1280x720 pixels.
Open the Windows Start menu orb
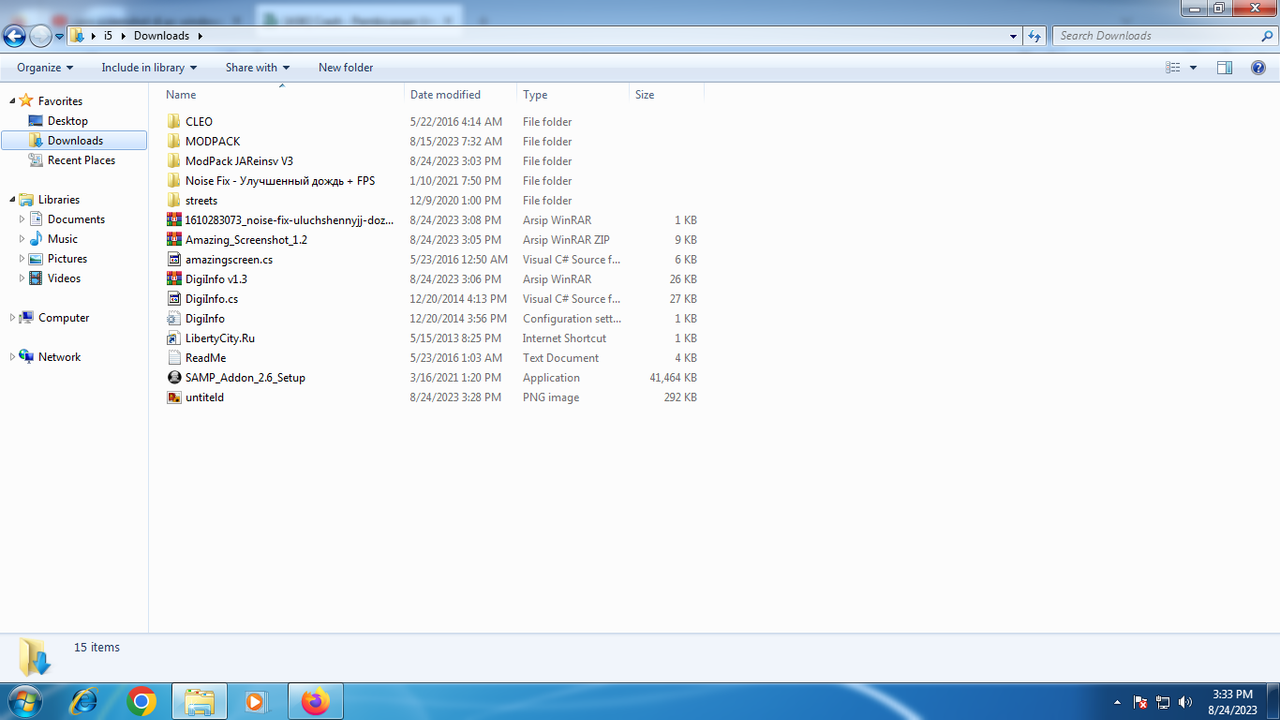pyautogui.click(x=23, y=701)
